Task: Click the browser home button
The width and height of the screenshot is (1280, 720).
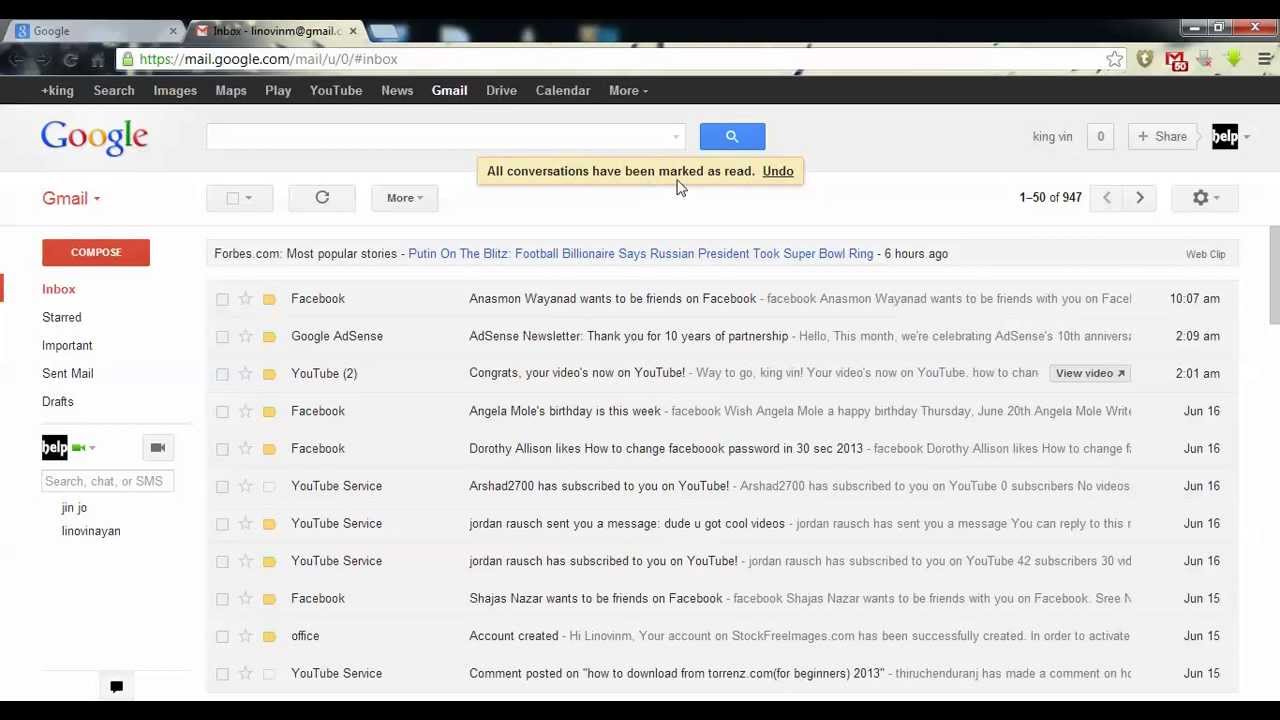Action: click(97, 60)
